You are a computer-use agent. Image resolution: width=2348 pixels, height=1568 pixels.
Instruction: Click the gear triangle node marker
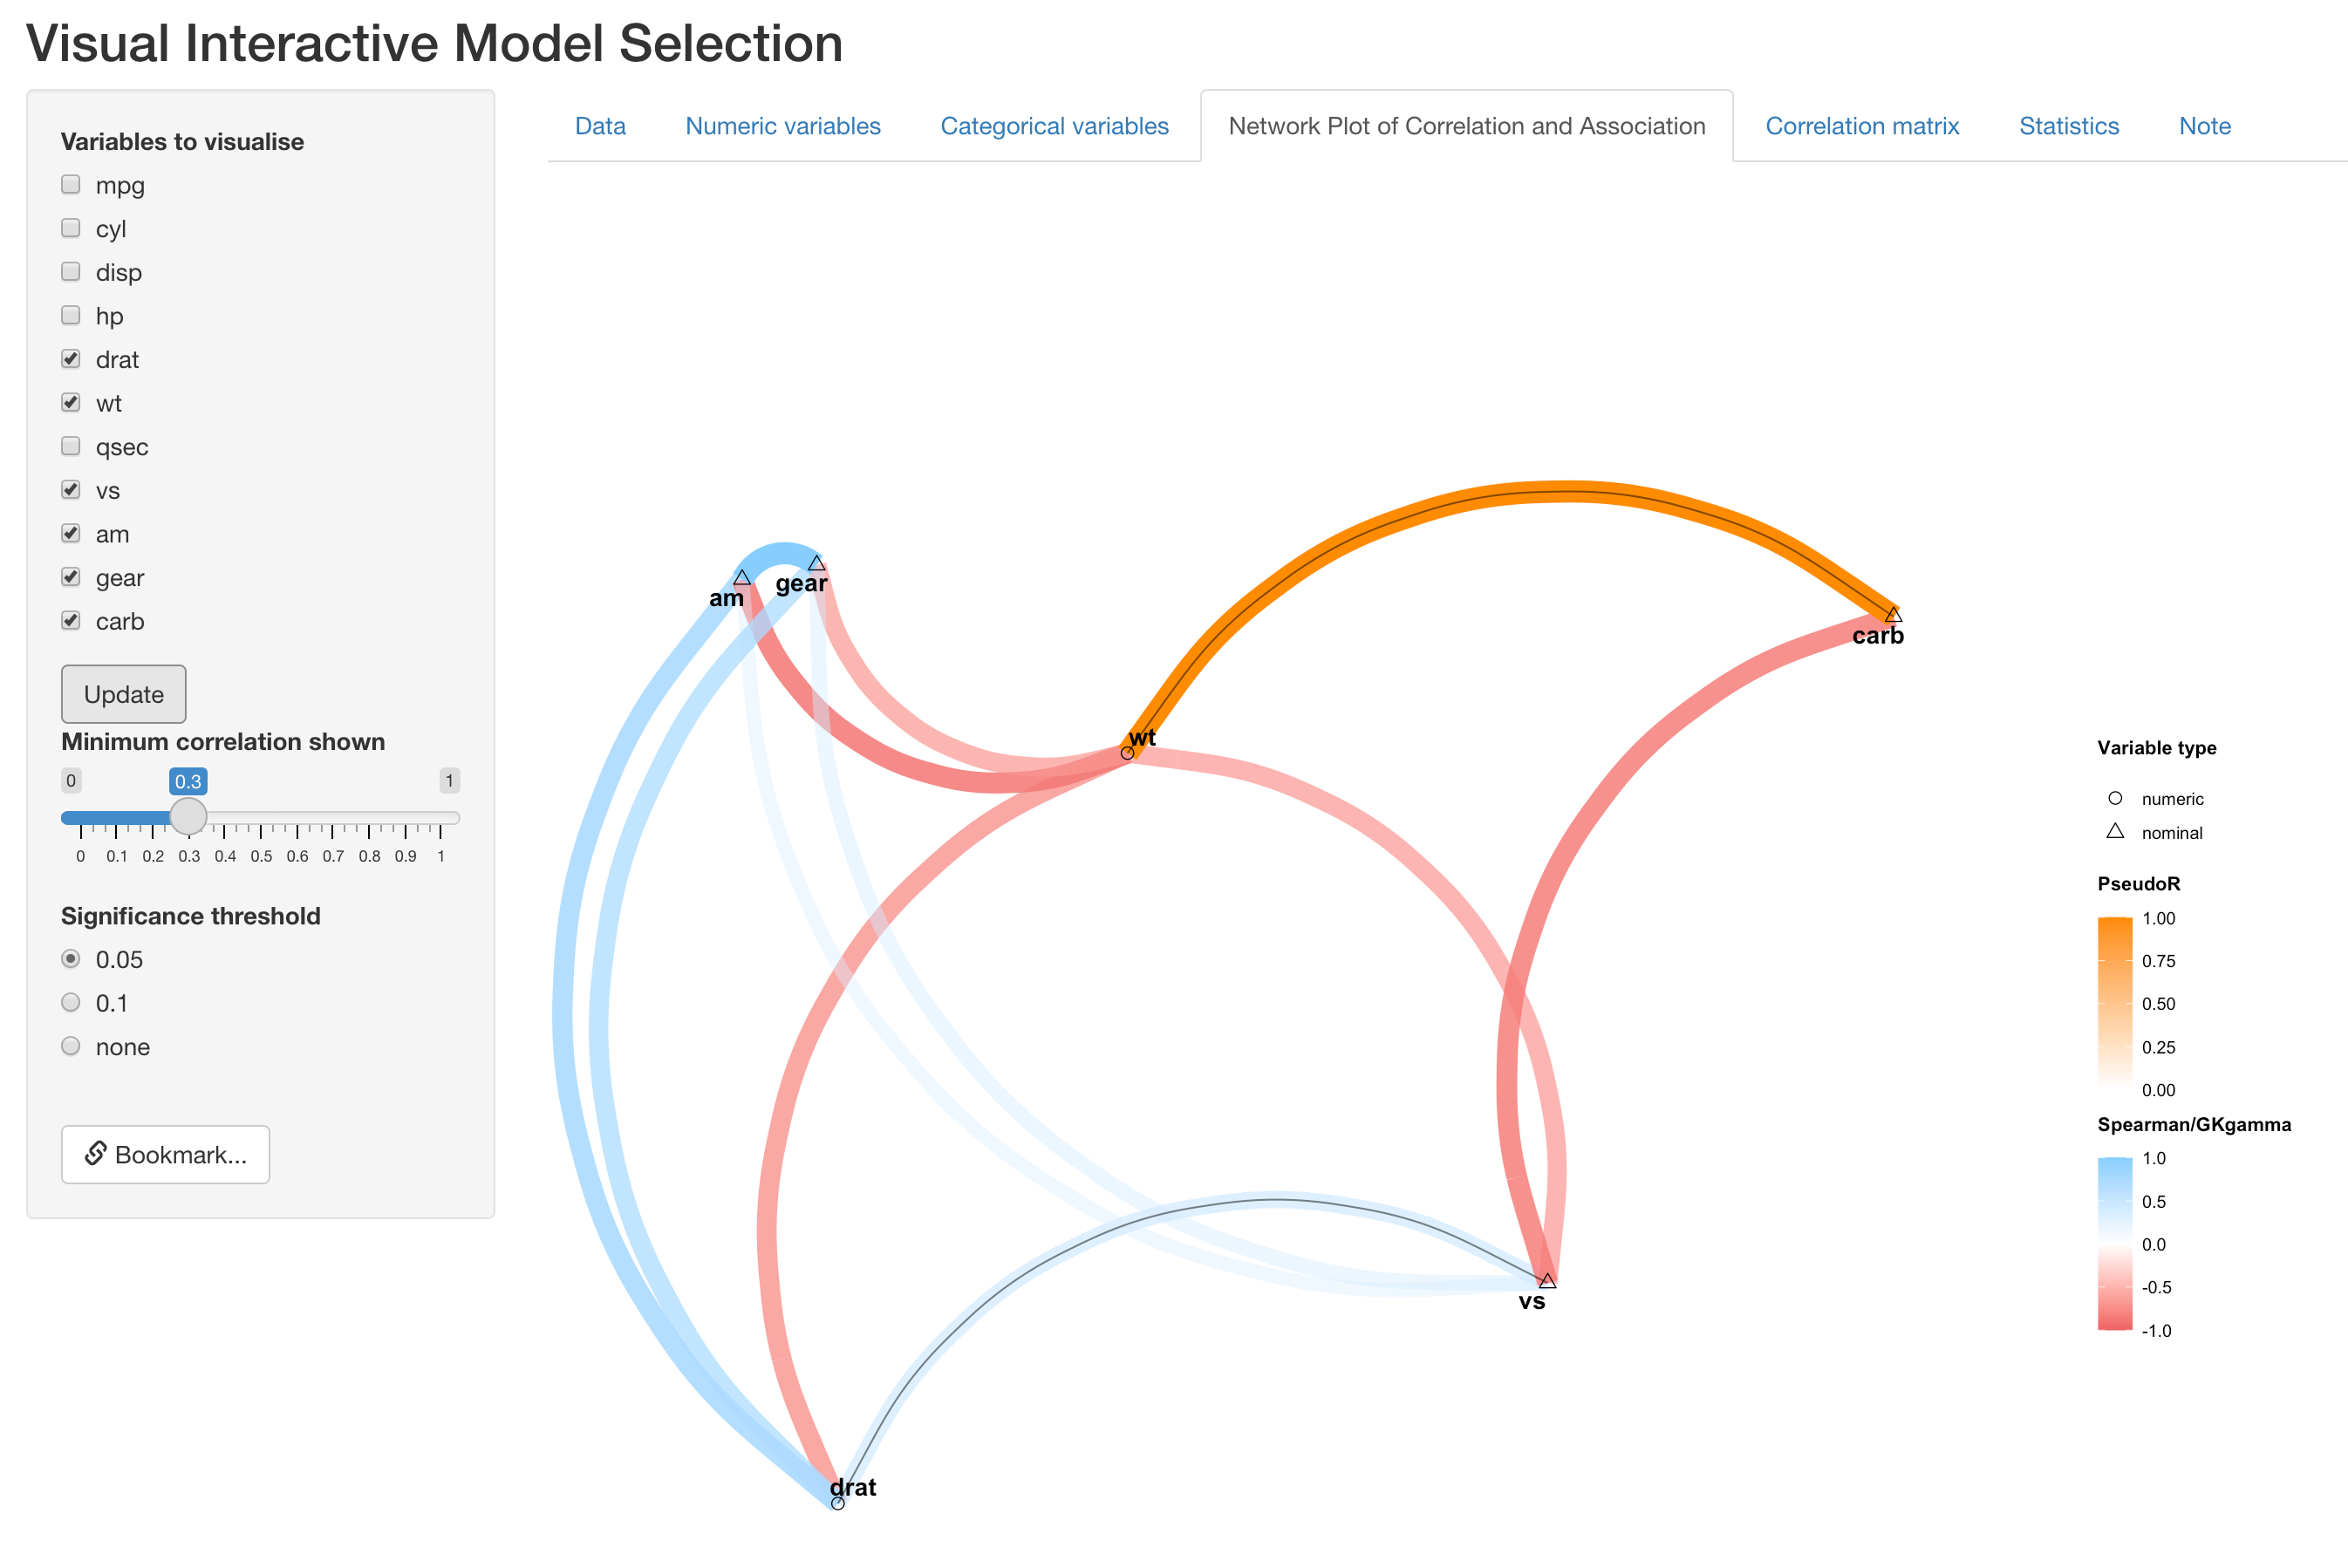coord(817,563)
